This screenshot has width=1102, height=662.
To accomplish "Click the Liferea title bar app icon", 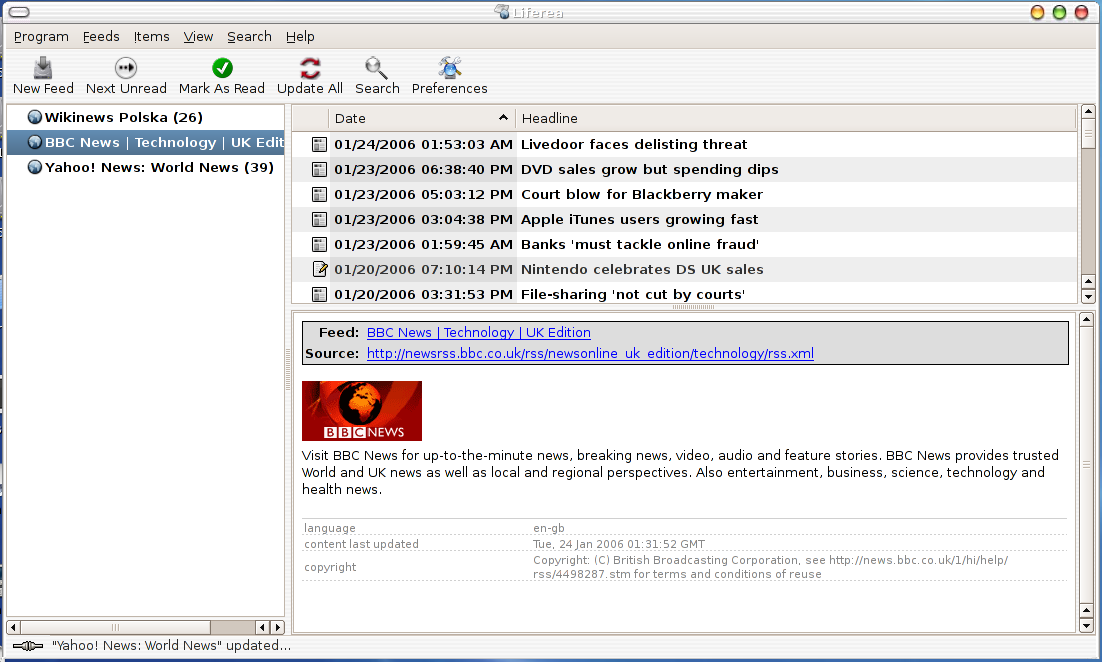I will click(502, 11).
